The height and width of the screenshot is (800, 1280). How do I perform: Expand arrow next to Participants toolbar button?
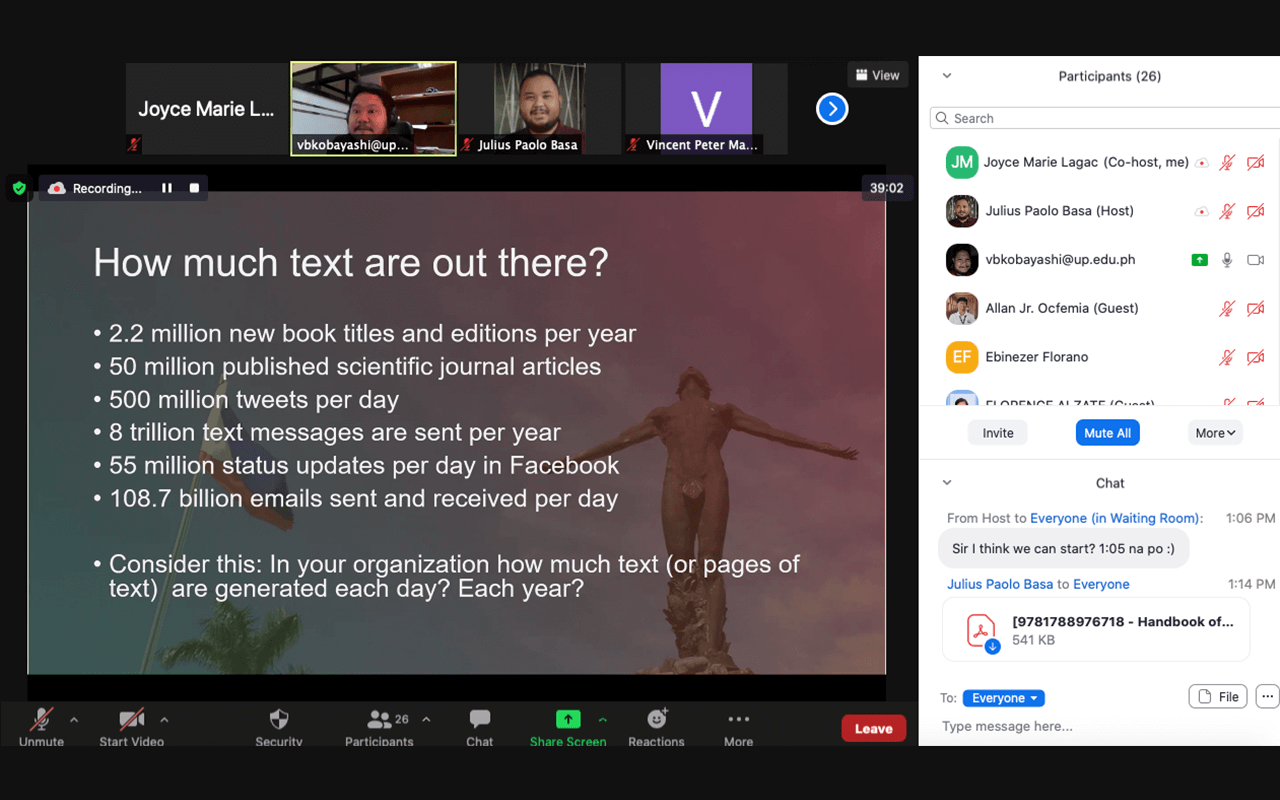click(x=426, y=719)
